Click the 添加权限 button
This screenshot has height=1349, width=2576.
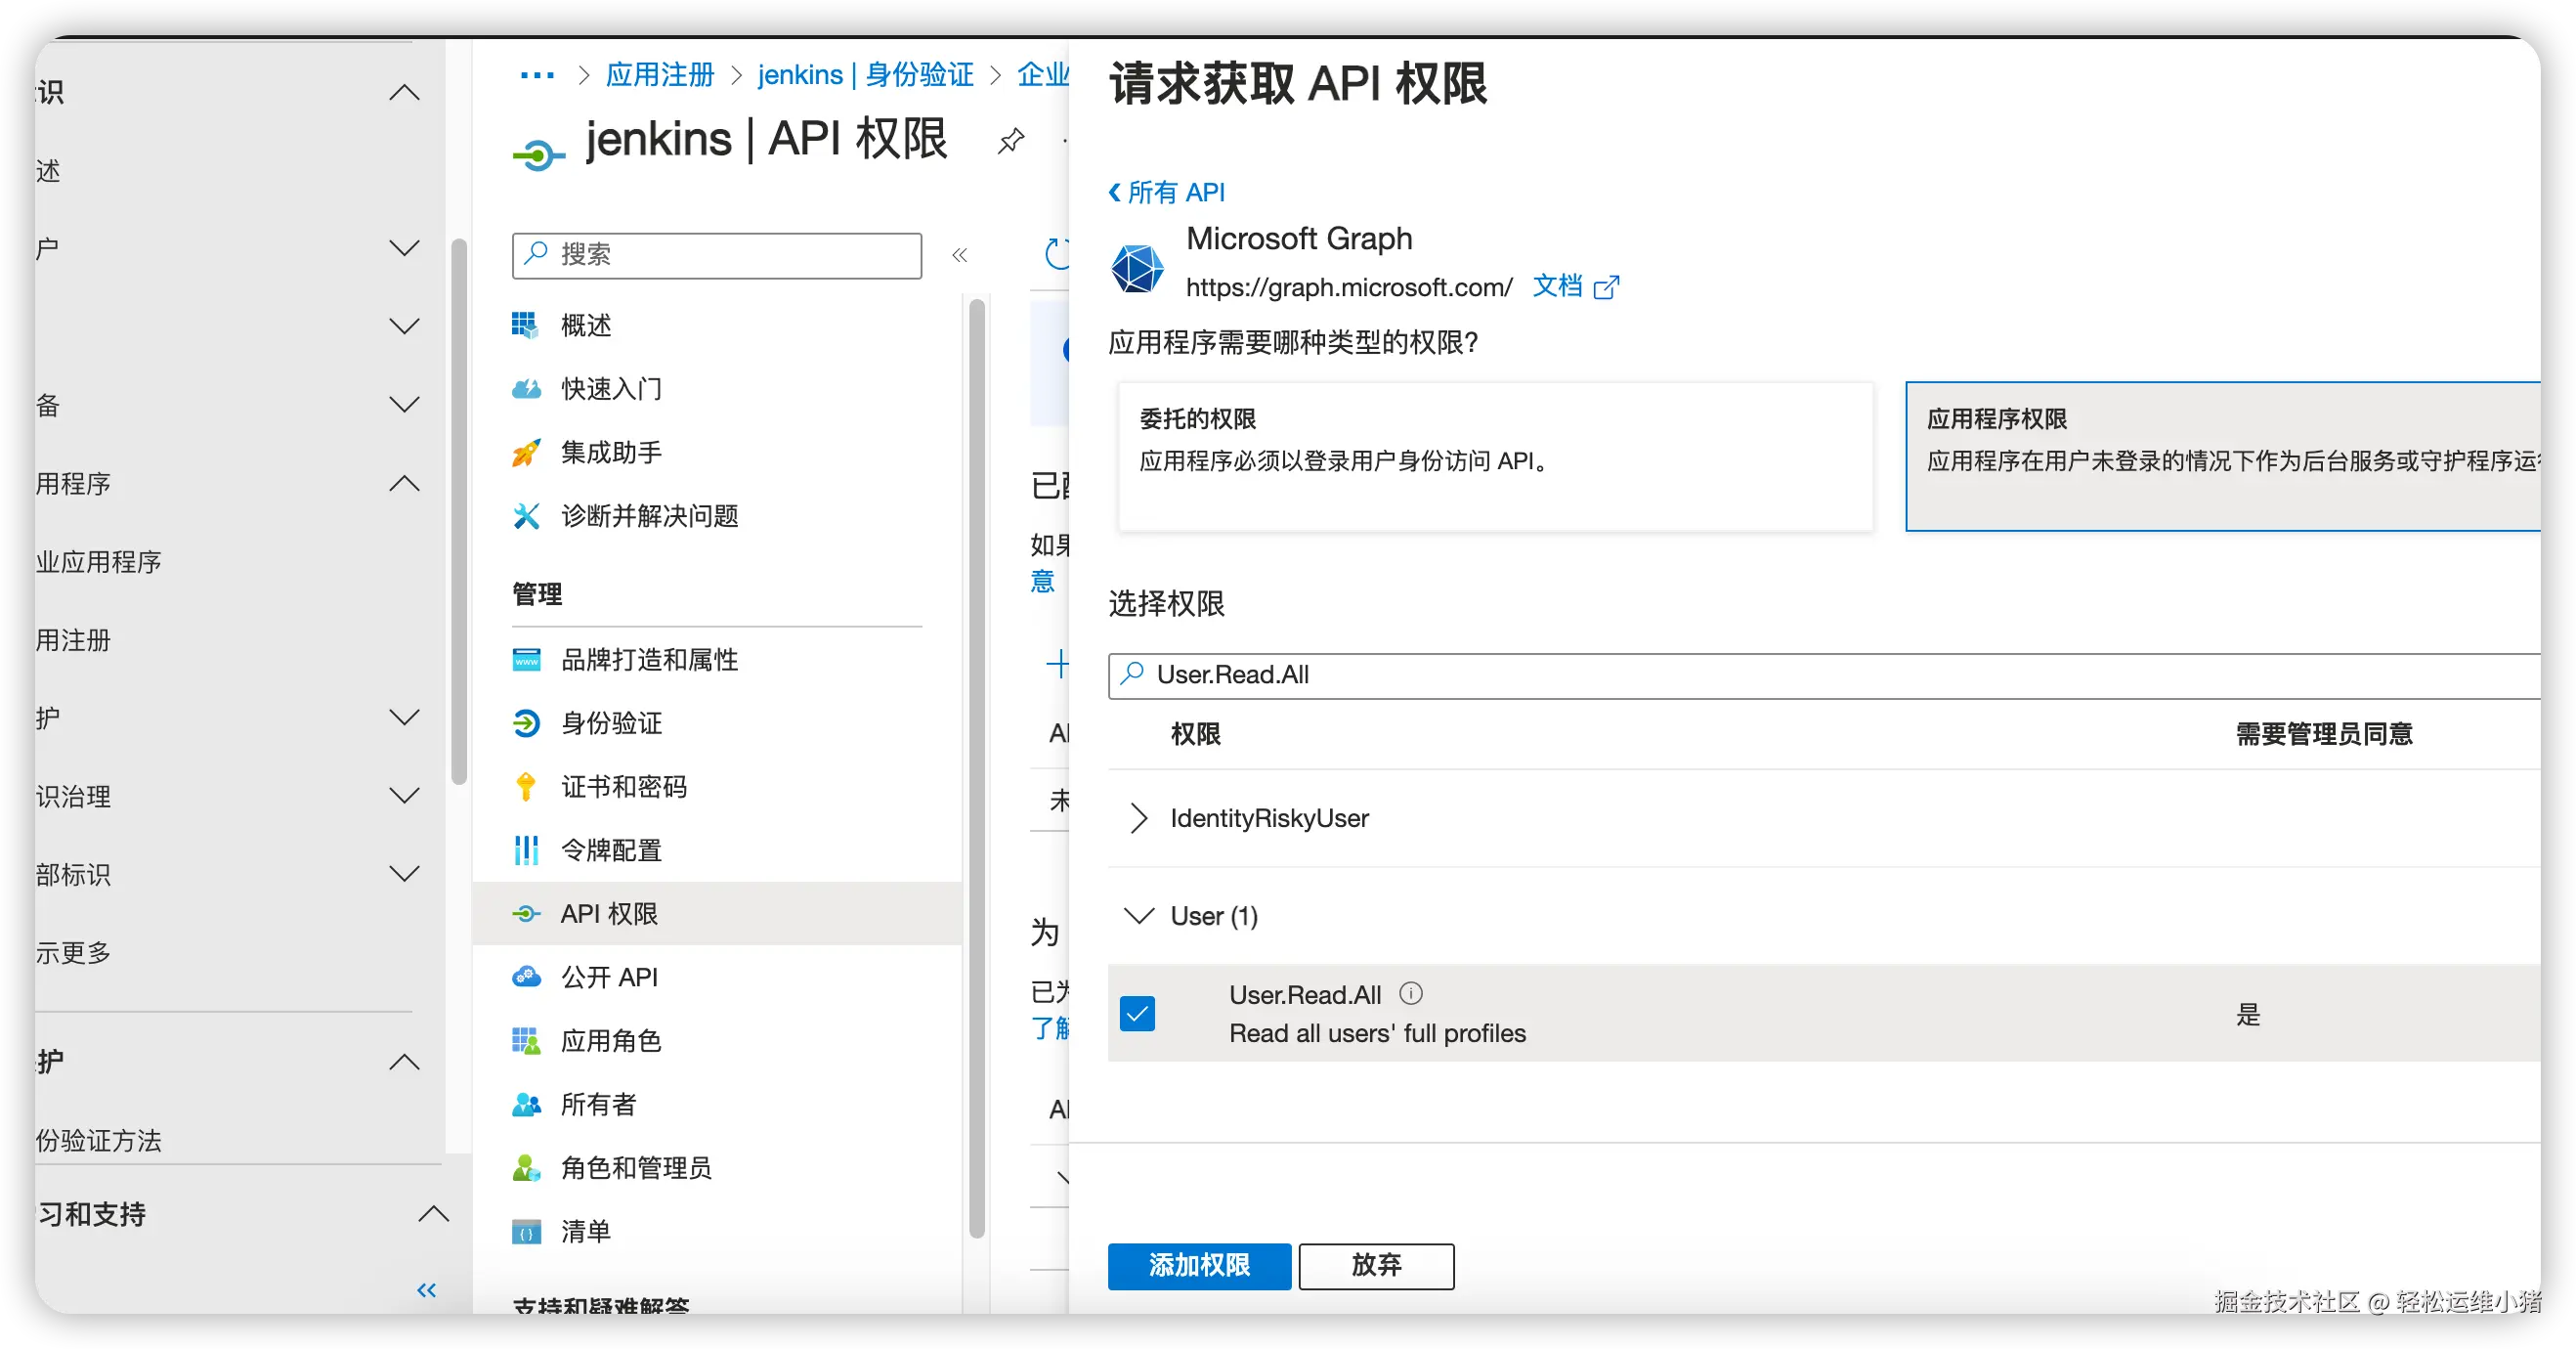(1198, 1266)
